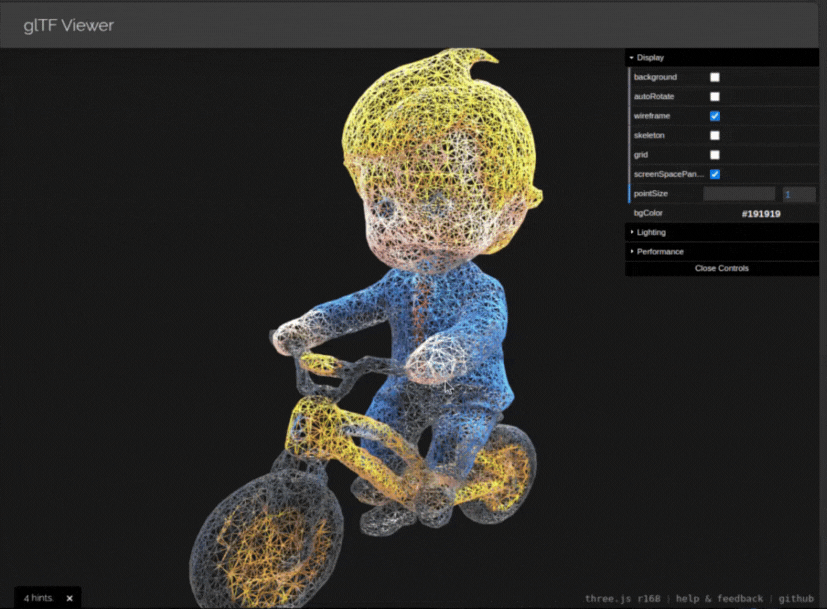Enable the grid checkbox
Image resolution: width=827 pixels, height=609 pixels.
715,155
